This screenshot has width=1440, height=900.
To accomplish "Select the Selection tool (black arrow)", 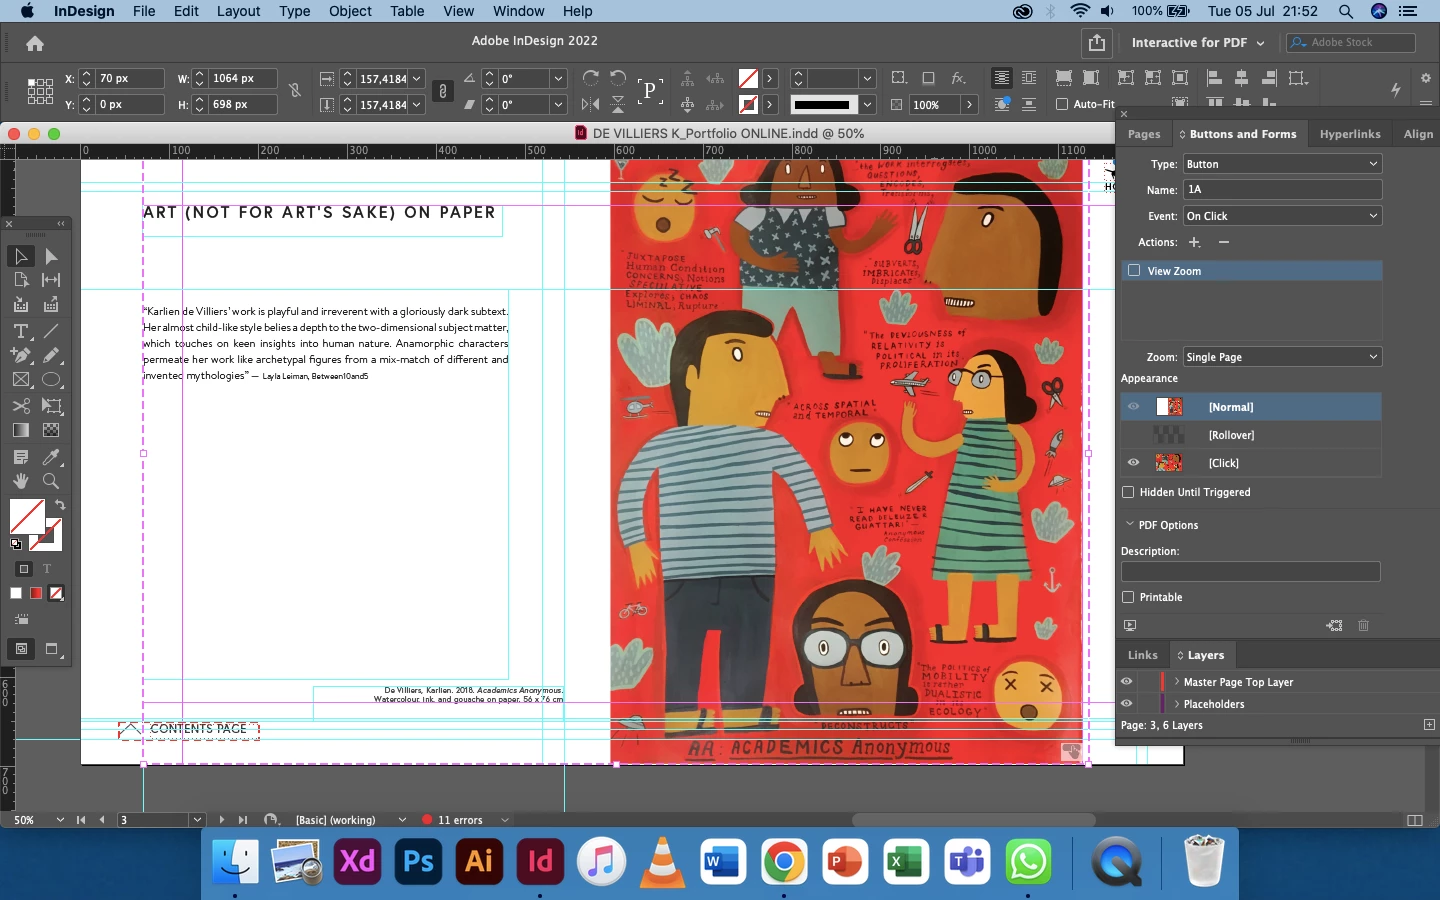I will [x=21, y=257].
